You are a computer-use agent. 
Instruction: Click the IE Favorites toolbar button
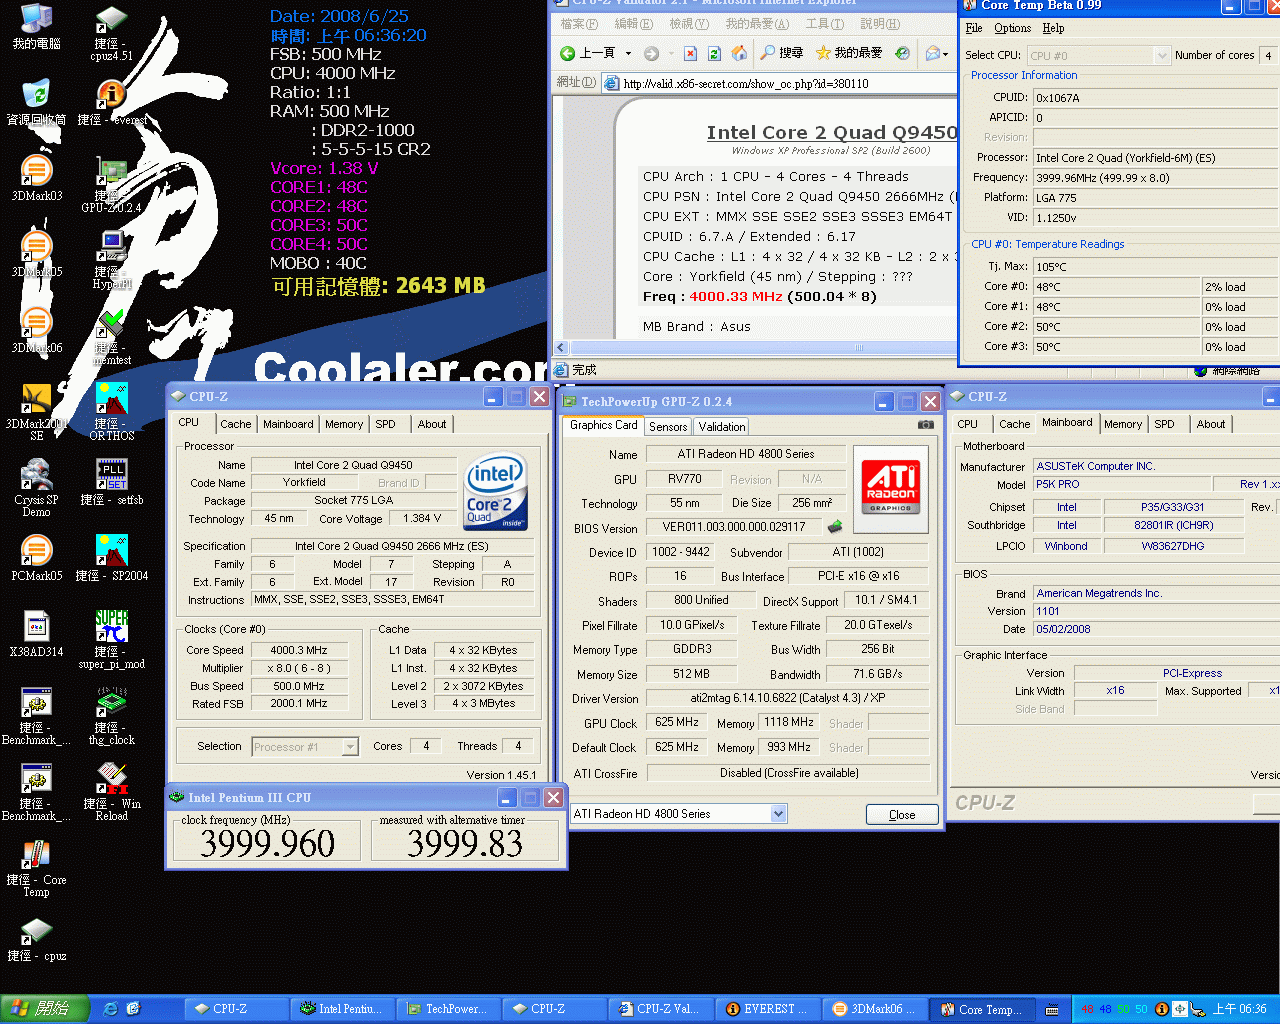pos(849,53)
